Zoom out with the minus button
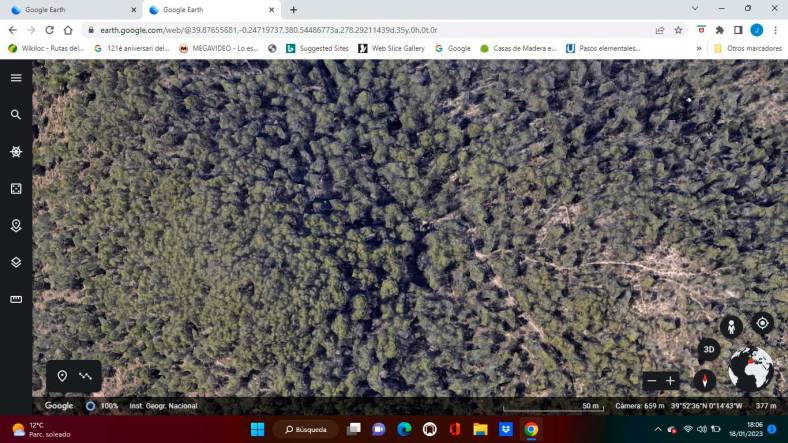The width and height of the screenshot is (788, 443). coord(652,381)
